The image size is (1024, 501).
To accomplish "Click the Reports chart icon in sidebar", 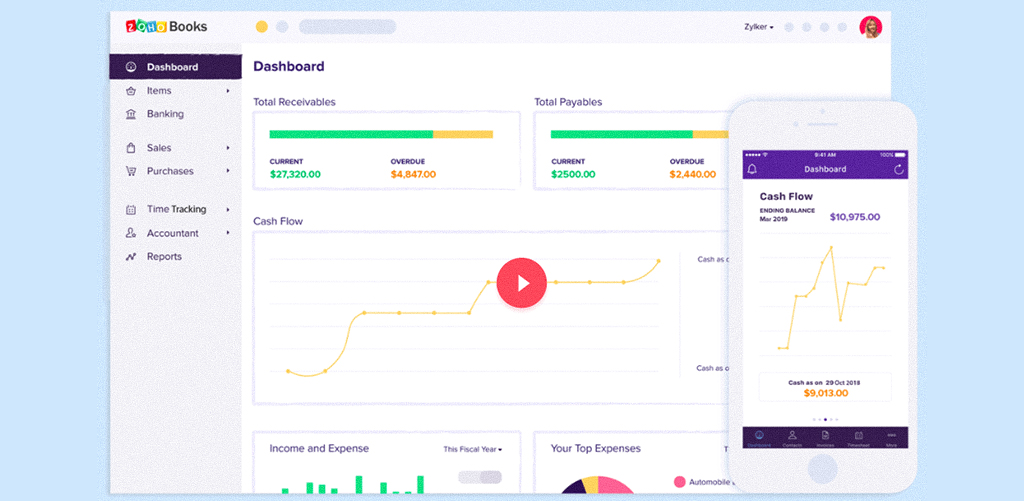I will 131,257.
